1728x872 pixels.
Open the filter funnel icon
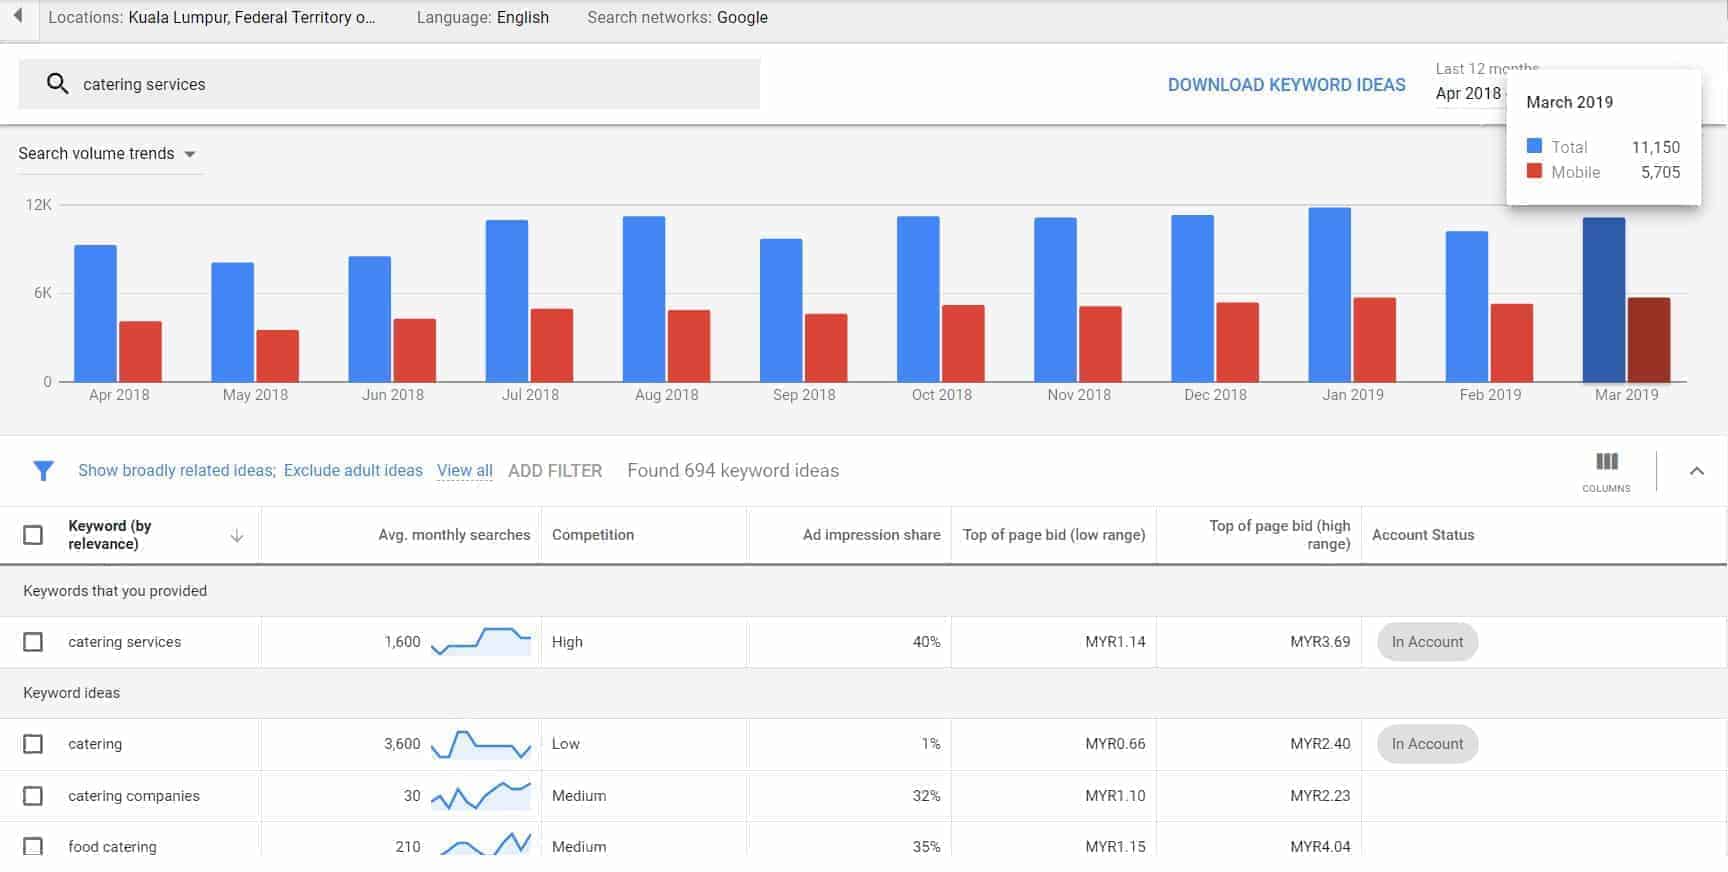coord(43,471)
